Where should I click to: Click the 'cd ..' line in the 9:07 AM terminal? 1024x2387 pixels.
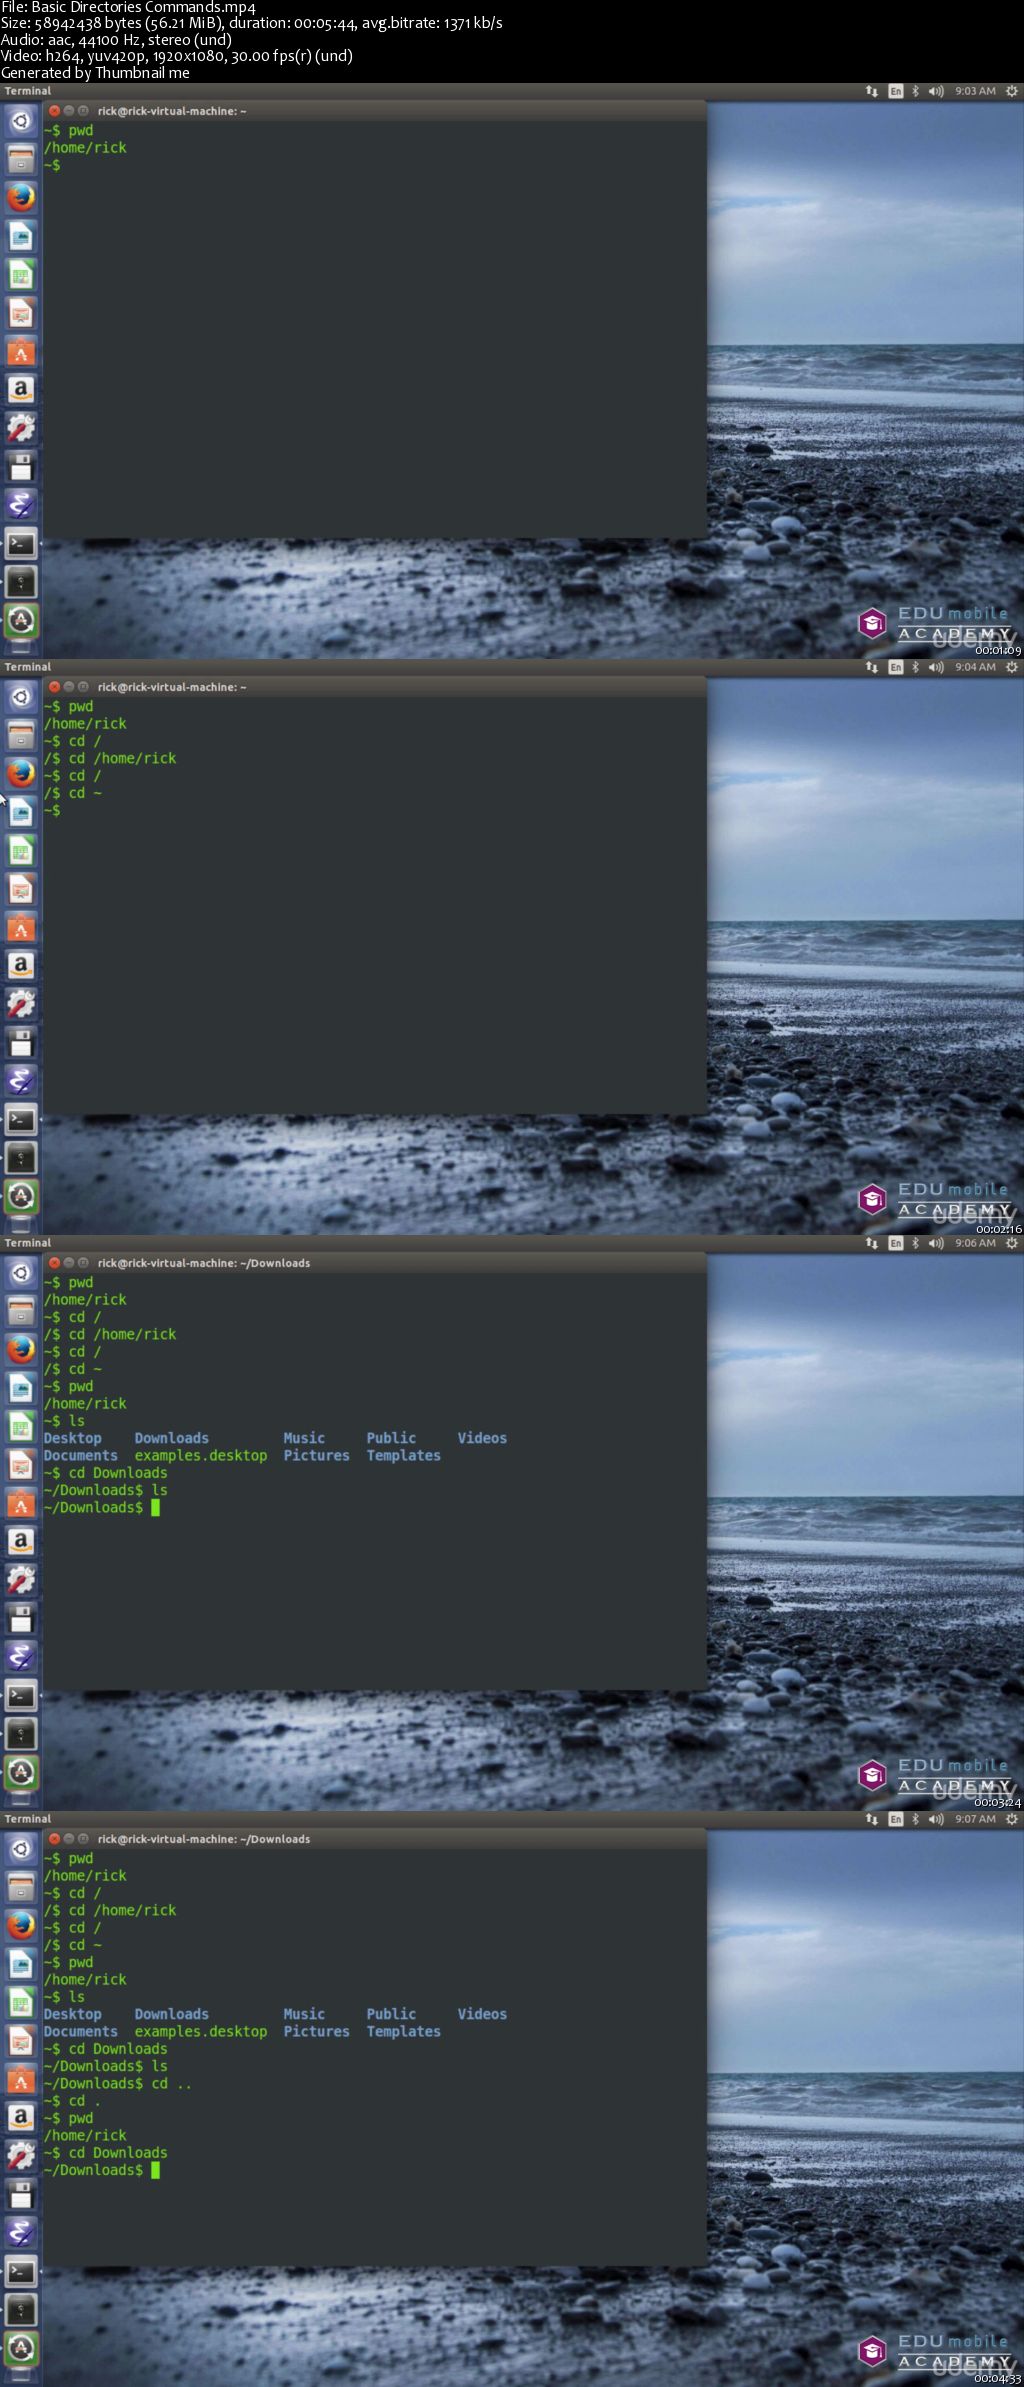(118, 2084)
